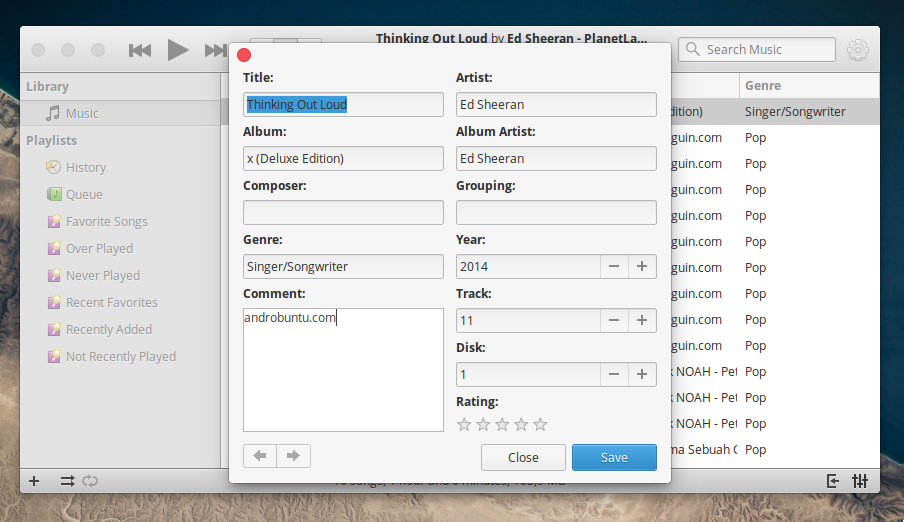Edit the Album Artist field

pos(556,158)
